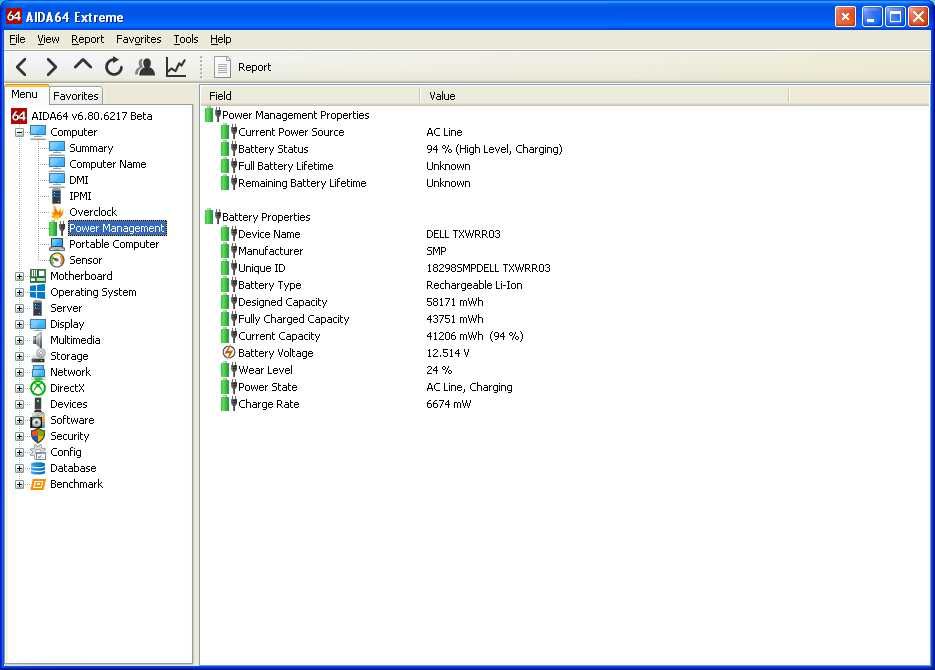Expand the Config node
This screenshot has height=670, width=935.
[20, 452]
